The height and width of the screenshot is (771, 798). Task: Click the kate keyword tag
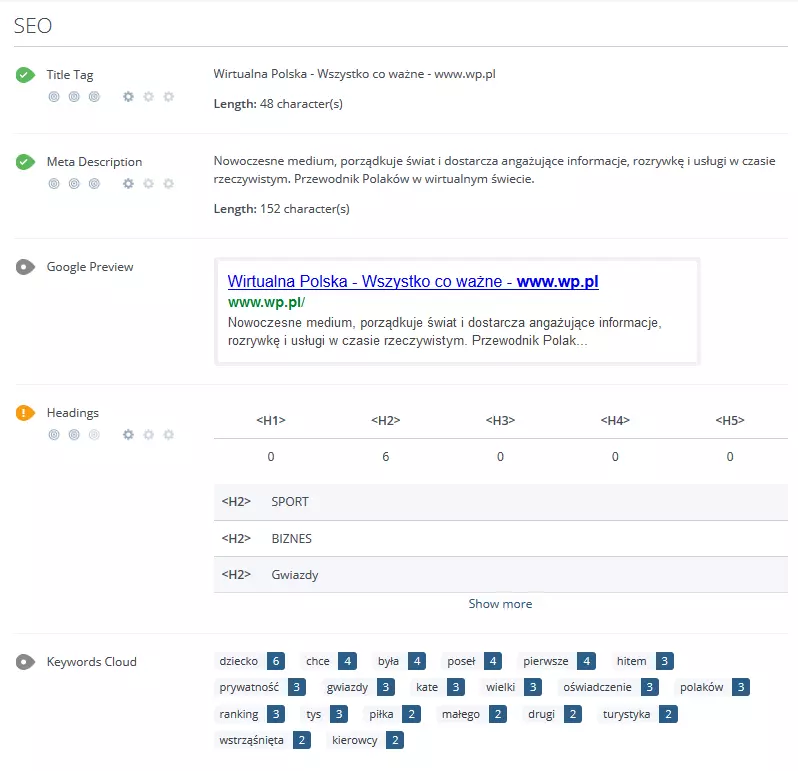(x=438, y=687)
